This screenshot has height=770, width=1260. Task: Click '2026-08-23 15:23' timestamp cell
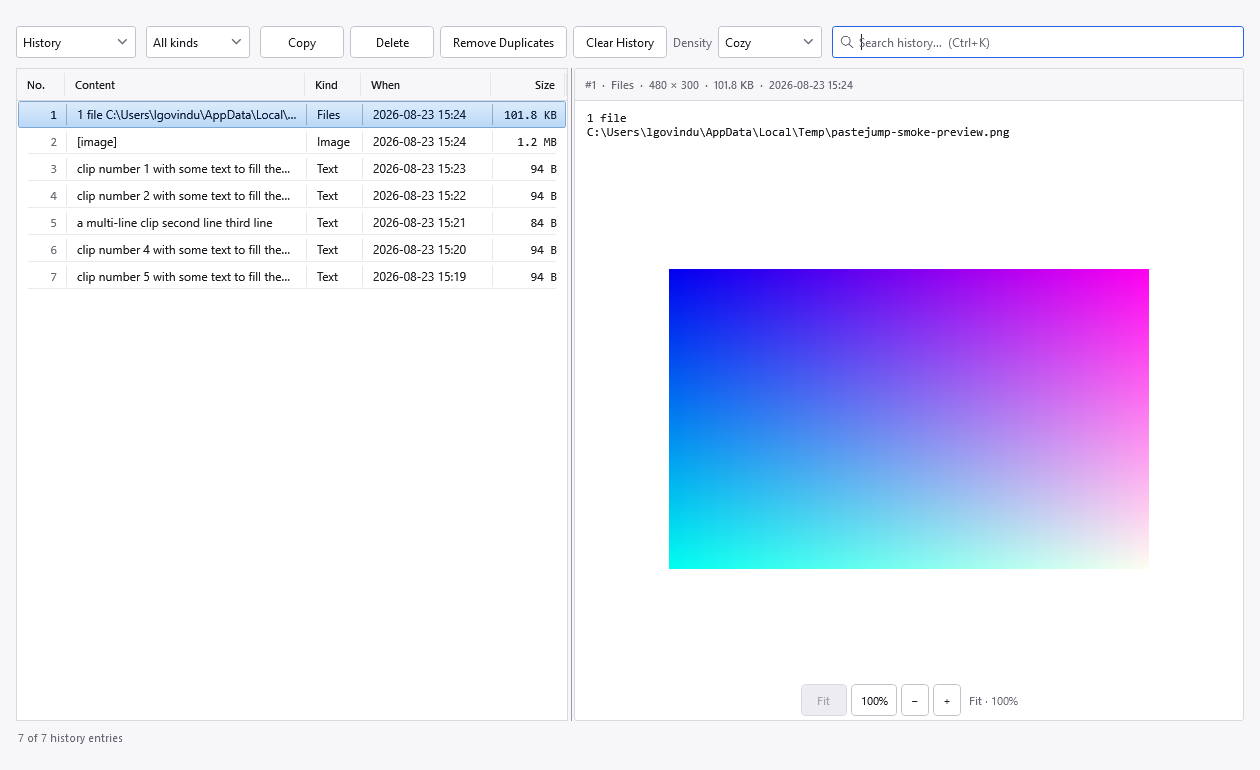point(419,169)
